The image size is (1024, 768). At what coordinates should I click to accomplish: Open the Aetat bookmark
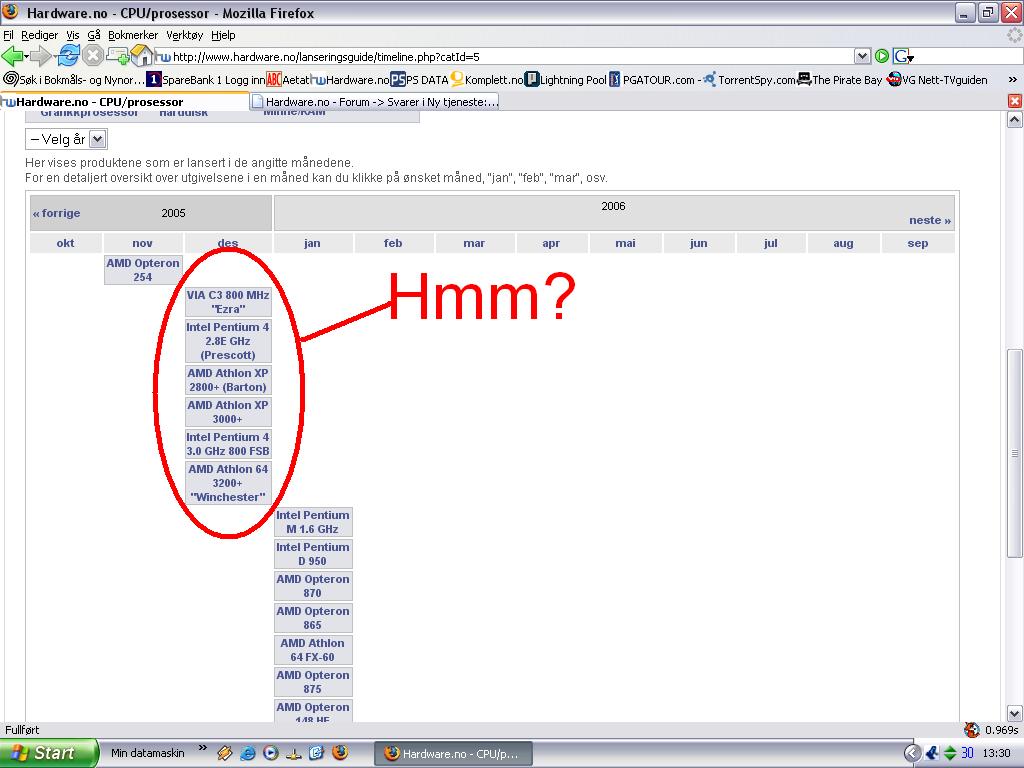287,80
